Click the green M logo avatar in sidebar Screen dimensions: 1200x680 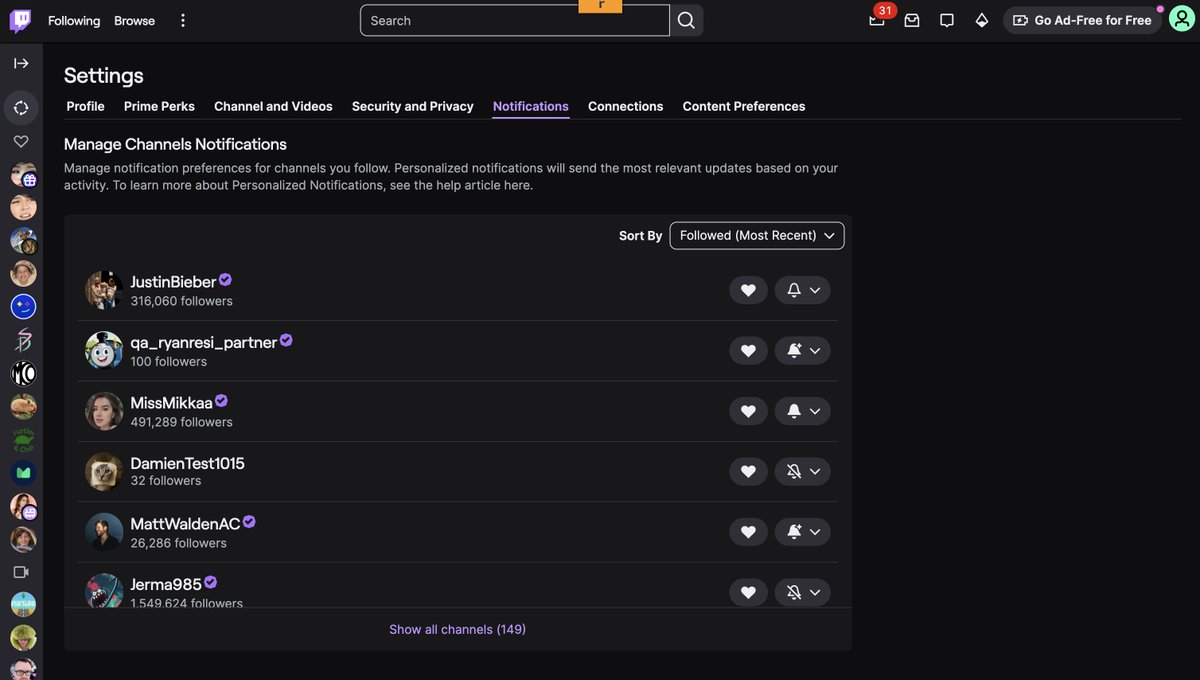23,472
